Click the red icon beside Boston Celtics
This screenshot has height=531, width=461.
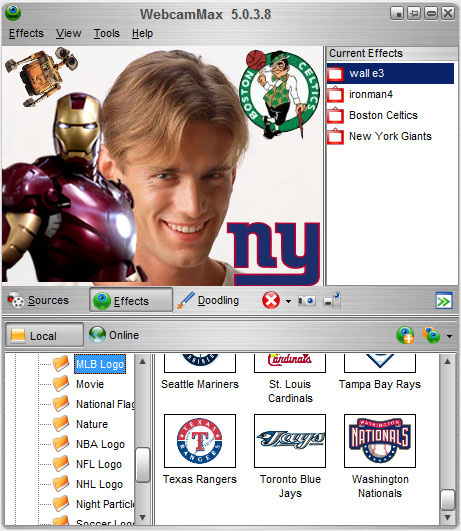point(335,115)
